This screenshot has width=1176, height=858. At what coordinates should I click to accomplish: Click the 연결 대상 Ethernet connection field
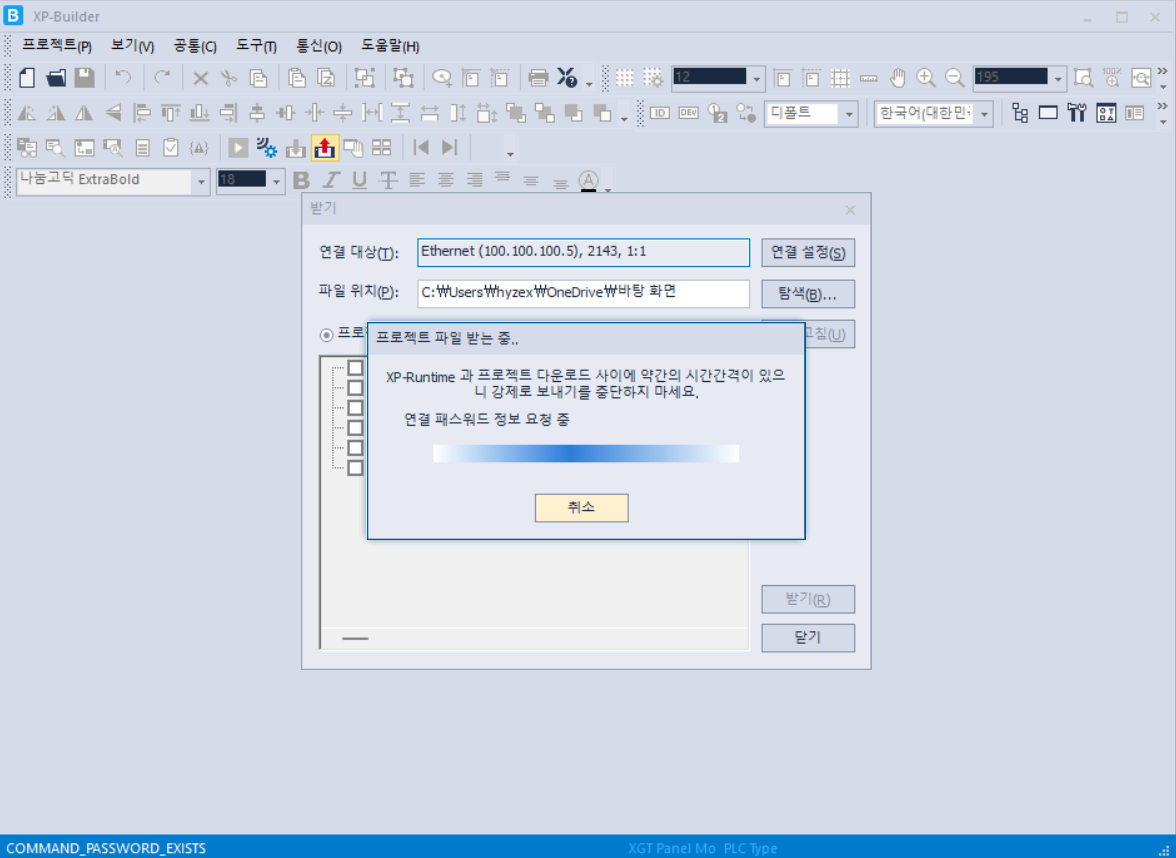(x=584, y=253)
